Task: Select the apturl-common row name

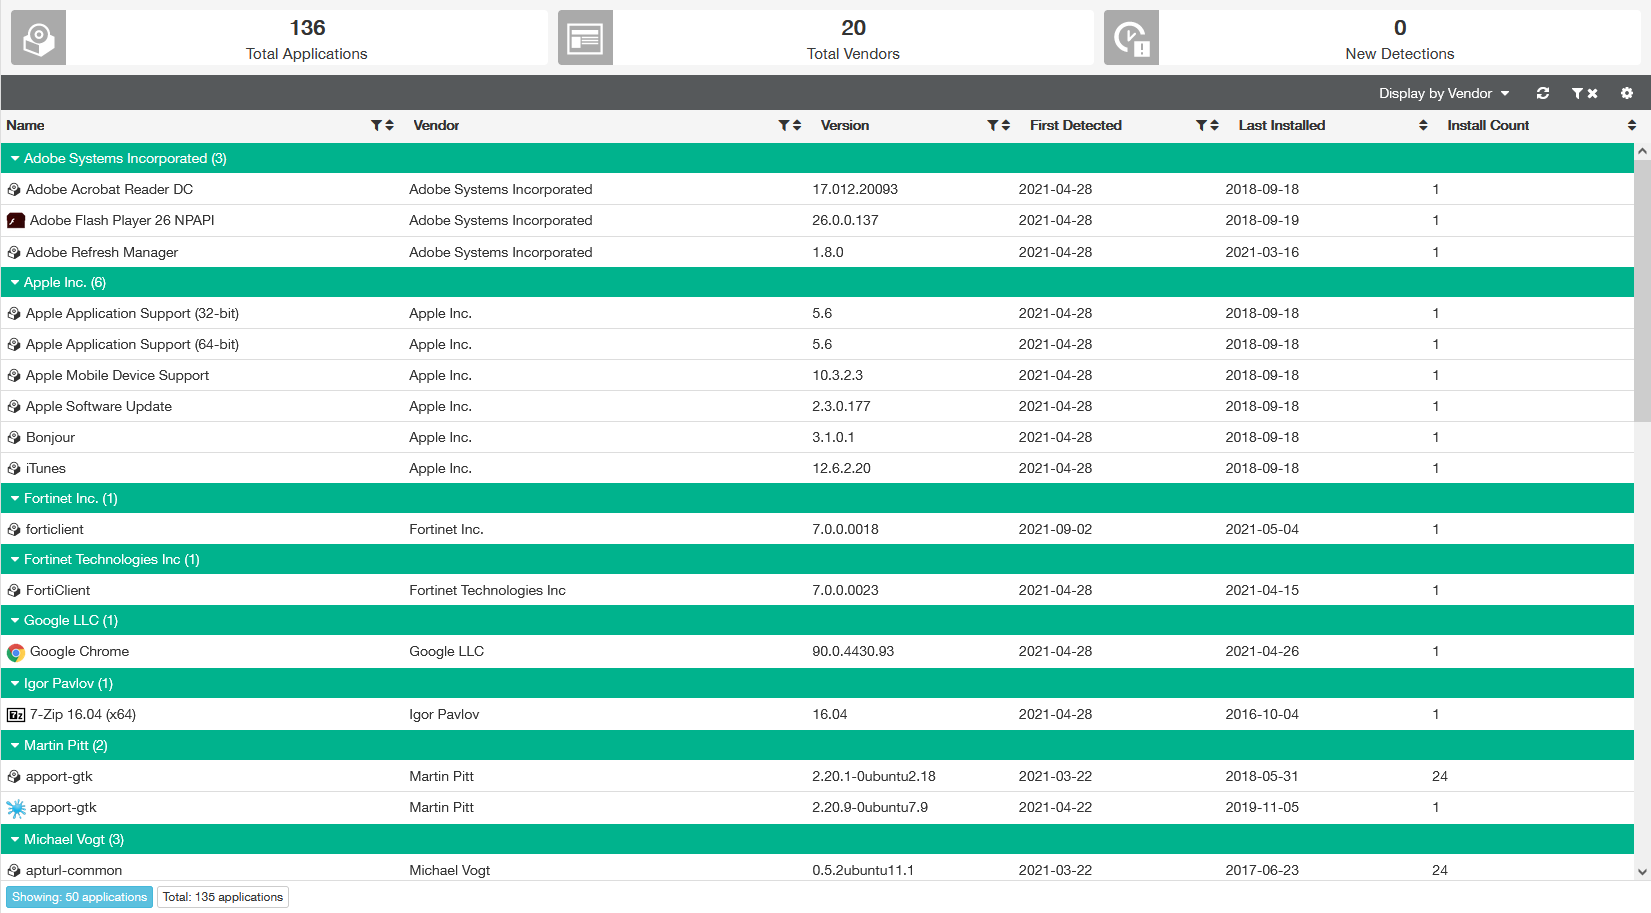Action: coord(74,870)
